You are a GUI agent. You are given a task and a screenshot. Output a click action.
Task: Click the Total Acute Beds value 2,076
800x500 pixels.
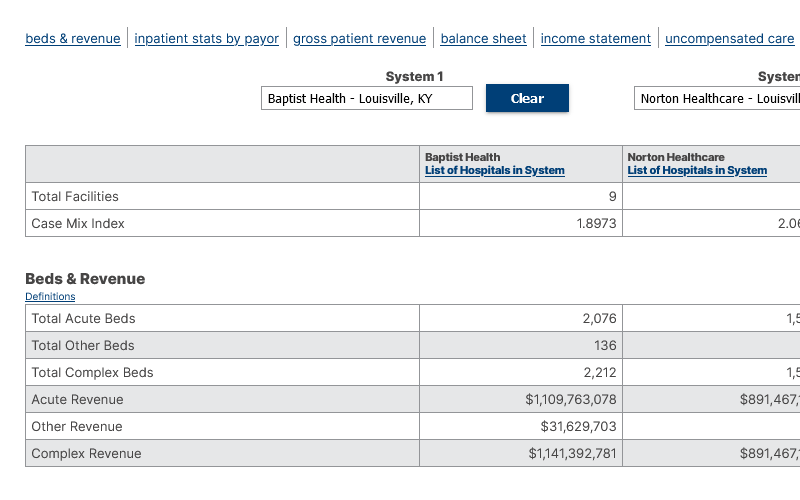[x=599, y=318]
